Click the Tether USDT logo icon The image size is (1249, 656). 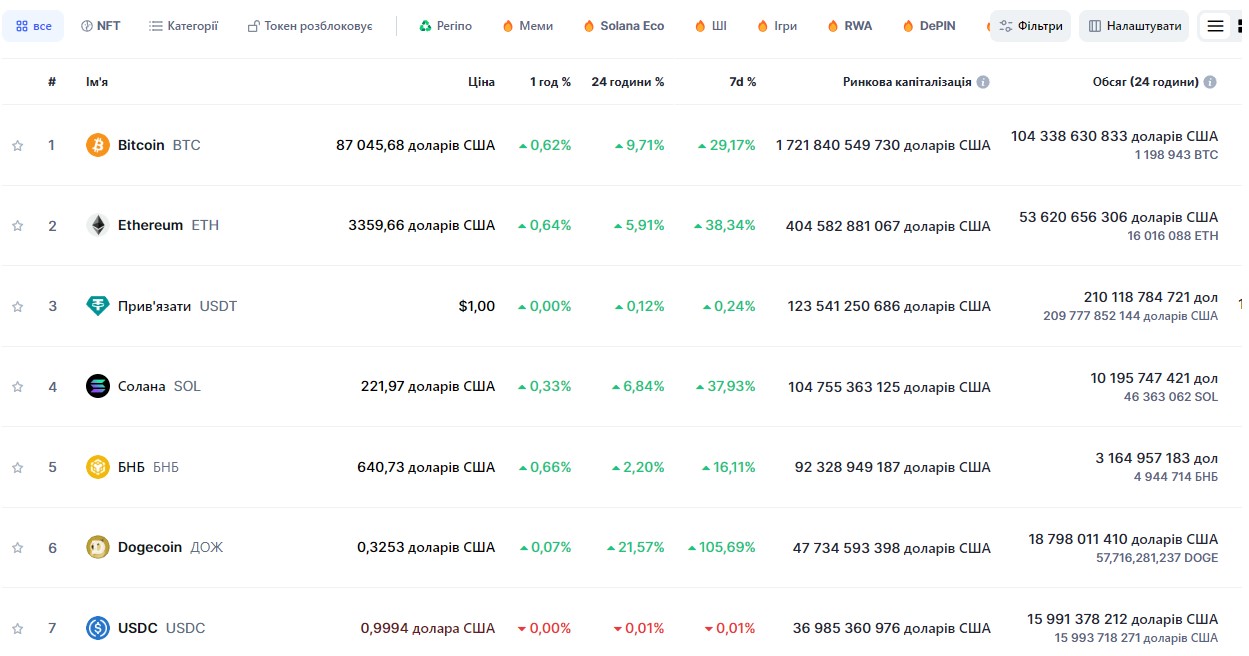pyautogui.click(x=97, y=306)
